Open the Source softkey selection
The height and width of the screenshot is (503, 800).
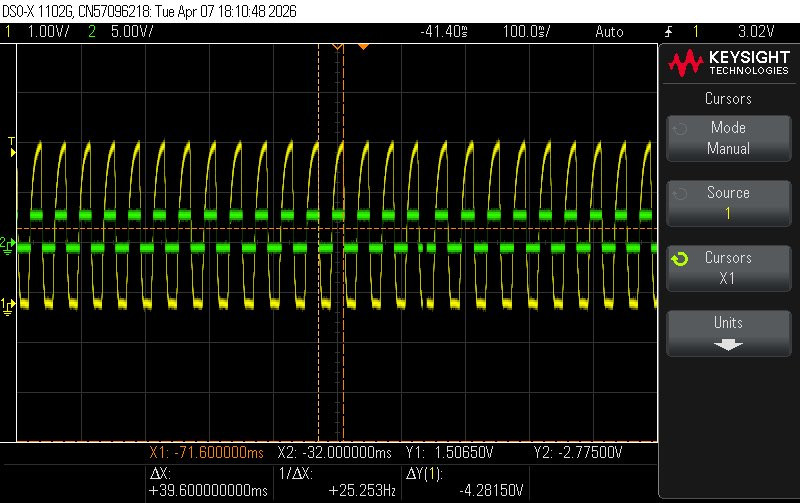[728, 203]
